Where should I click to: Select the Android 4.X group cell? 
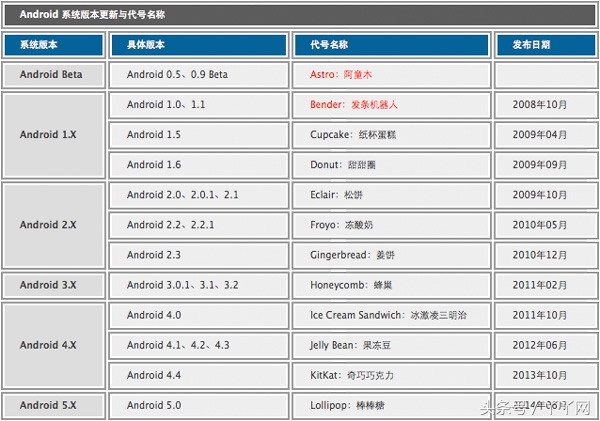coord(54,346)
